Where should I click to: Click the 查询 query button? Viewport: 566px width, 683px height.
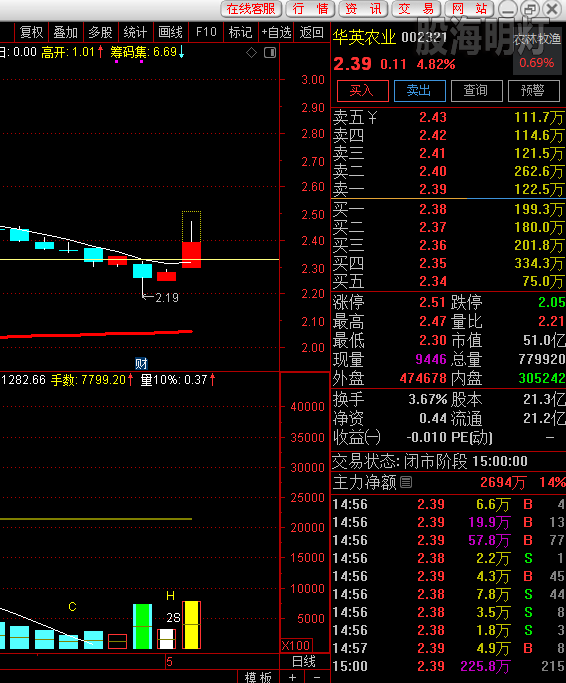coord(476,91)
